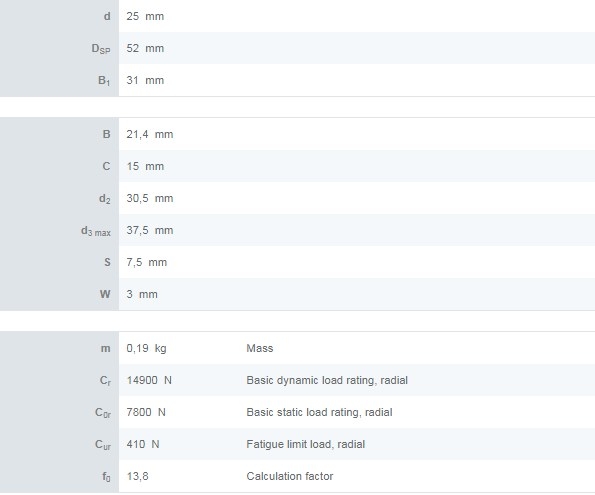
Task: Click the B1 31 mm value
Action: tap(145, 80)
